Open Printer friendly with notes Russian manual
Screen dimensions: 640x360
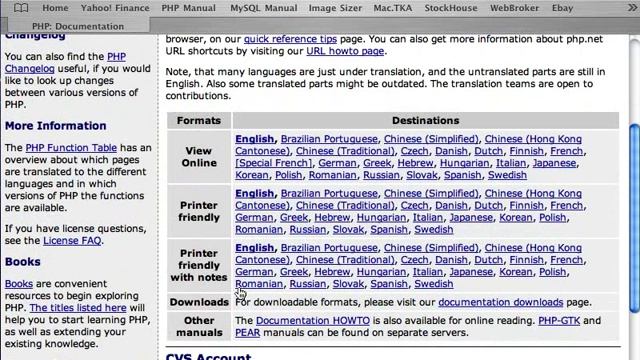pos(307,284)
